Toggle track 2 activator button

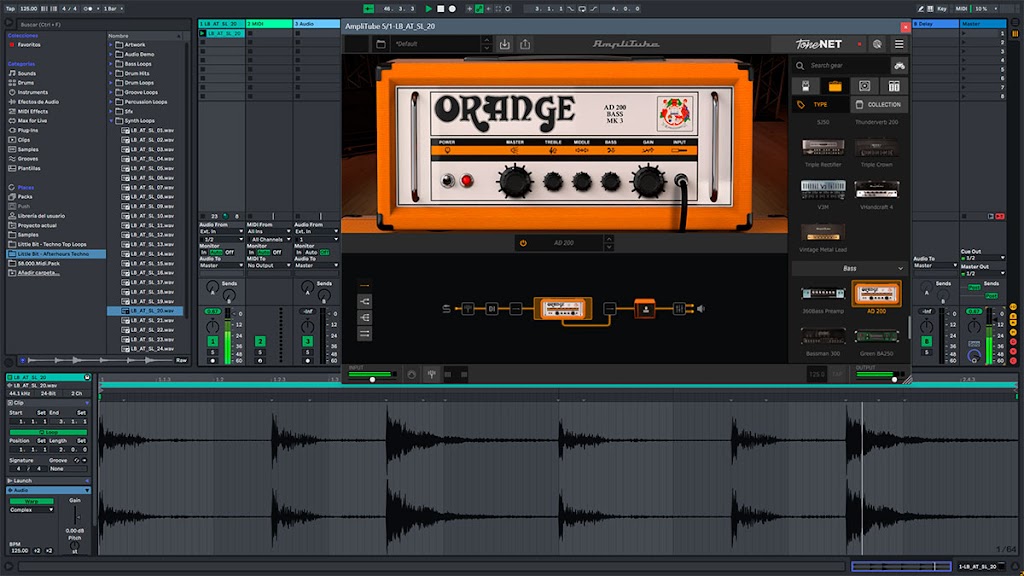[x=260, y=341]
